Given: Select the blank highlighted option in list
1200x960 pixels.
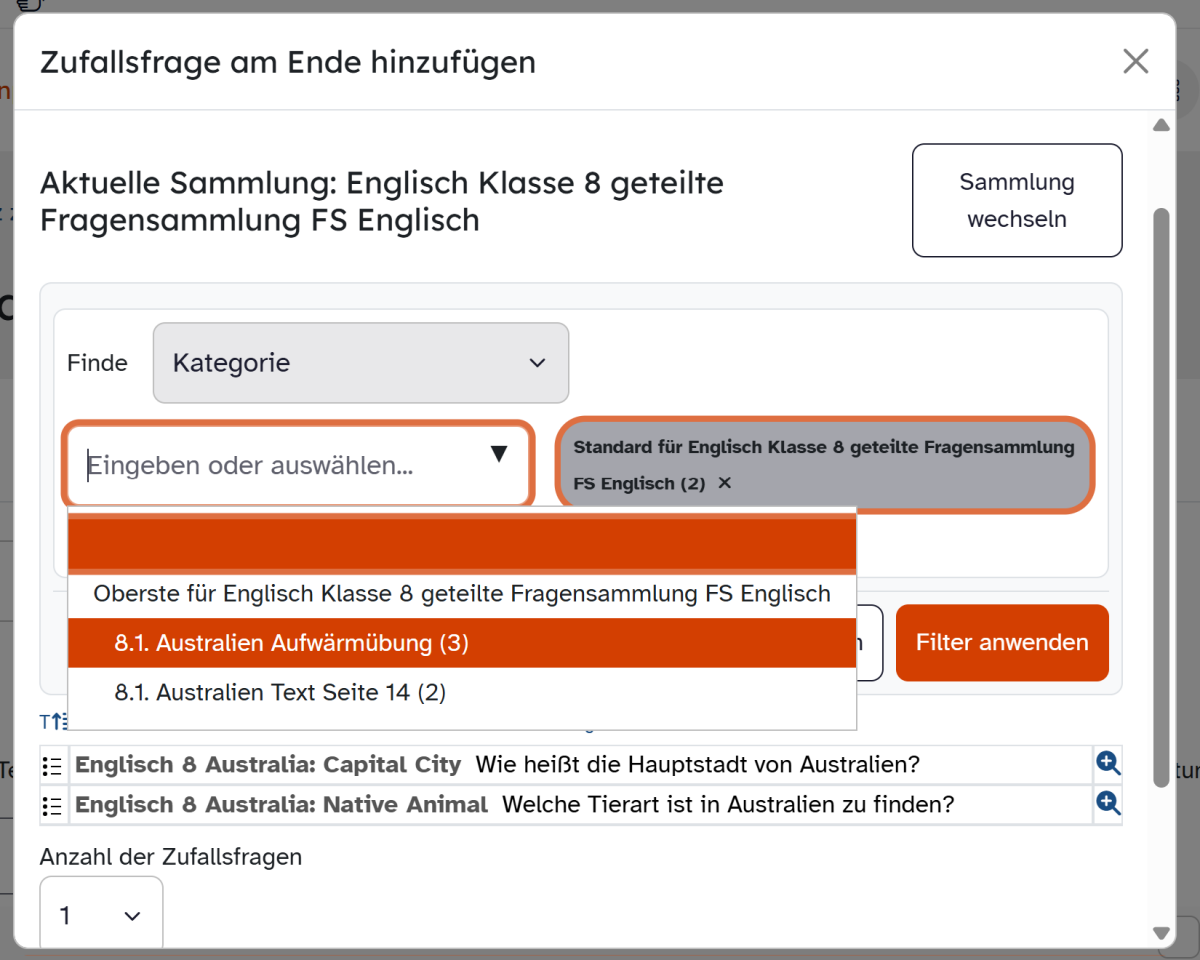Looking at the screenshot, I should pyautogui.click(x=461, y=545).
